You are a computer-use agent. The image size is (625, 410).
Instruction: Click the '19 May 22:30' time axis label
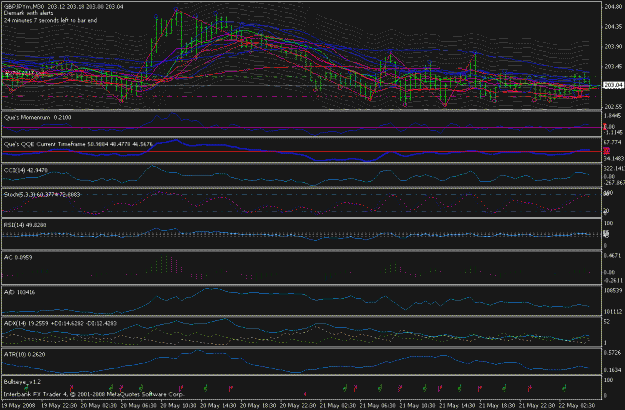[x=58, y=405]
